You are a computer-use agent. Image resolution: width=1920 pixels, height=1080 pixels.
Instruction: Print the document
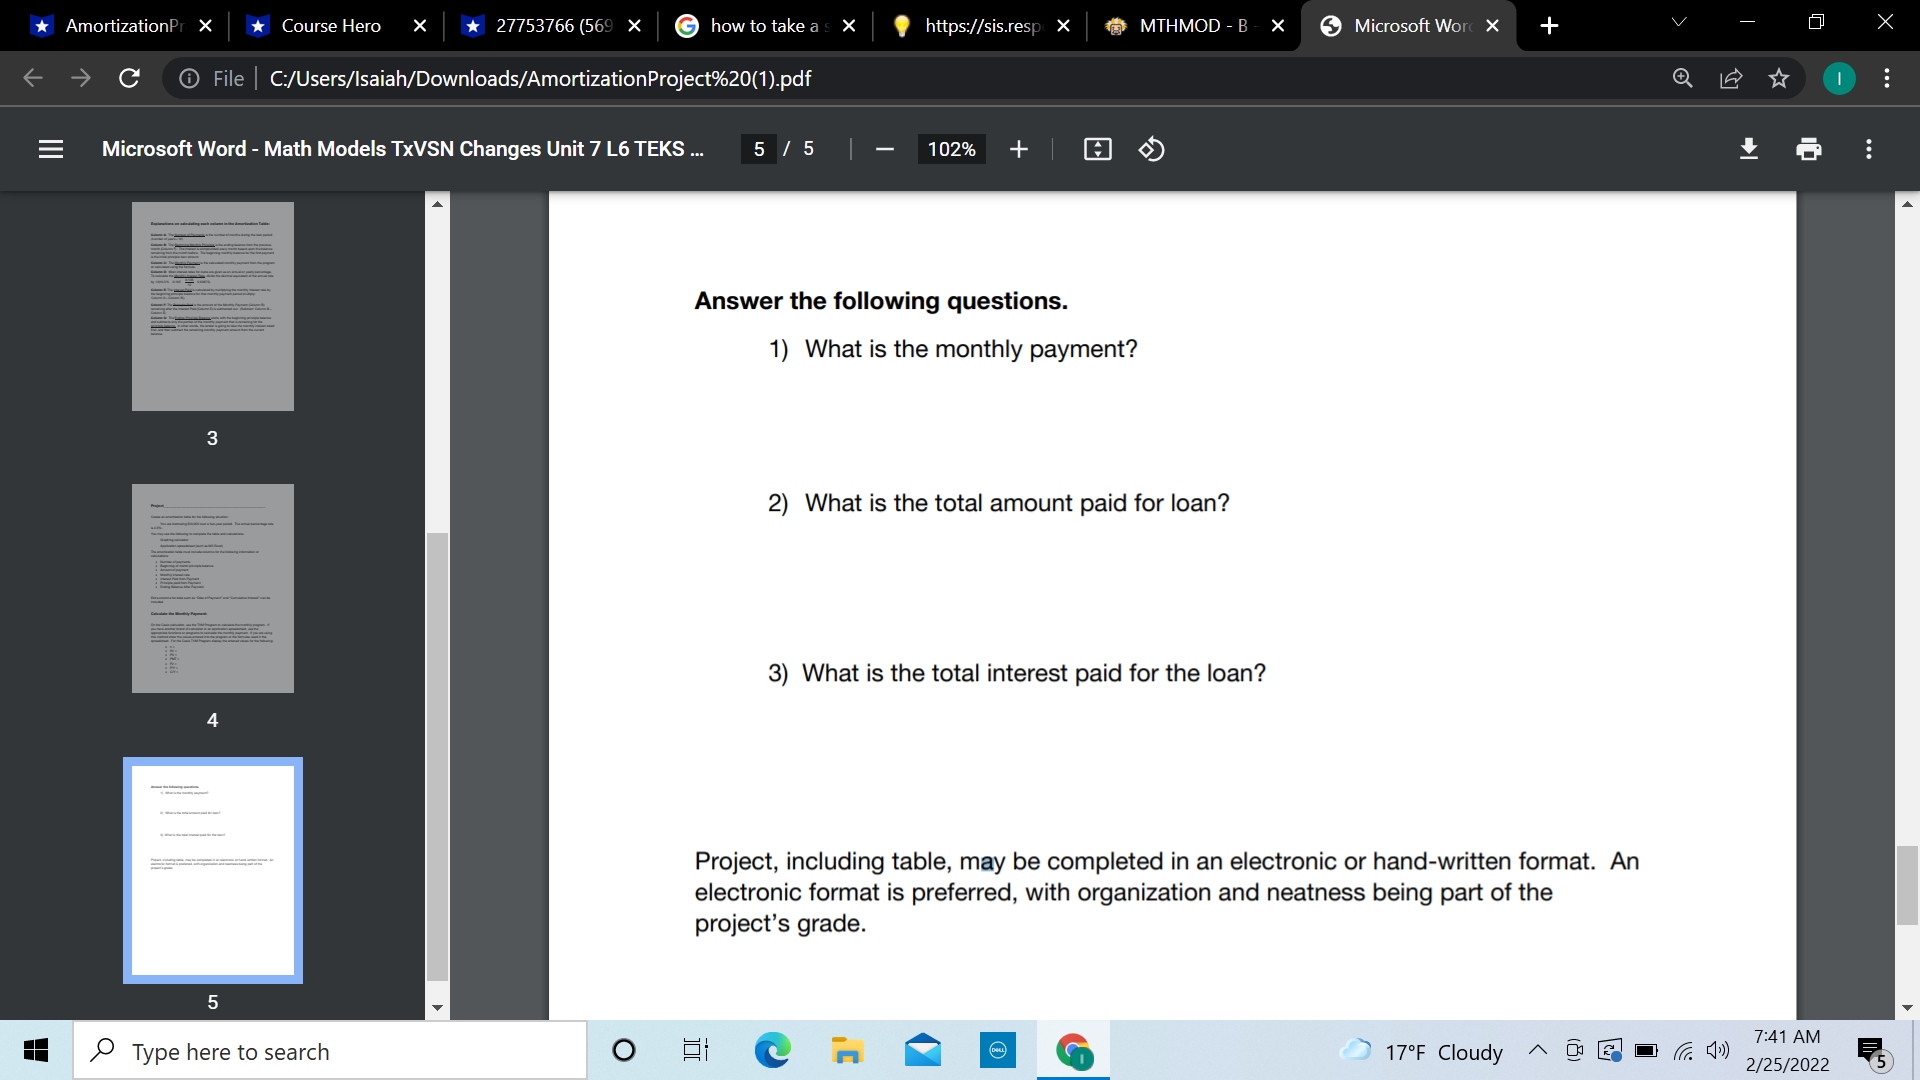(x=1808, y=149)
